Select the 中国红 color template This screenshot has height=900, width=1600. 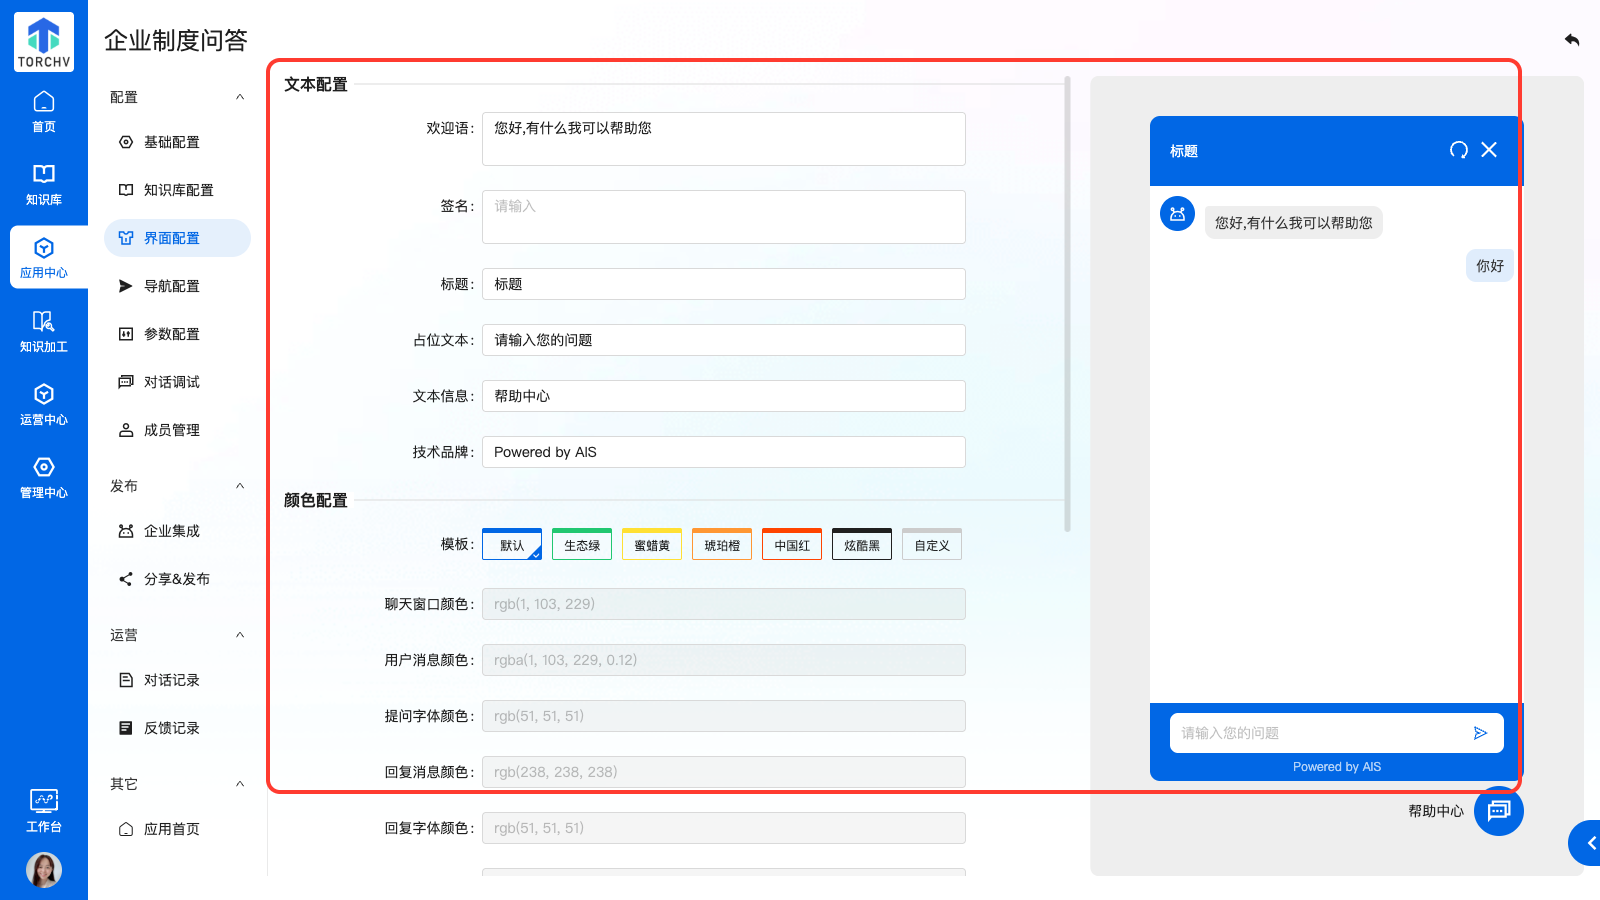click(792, 545)
